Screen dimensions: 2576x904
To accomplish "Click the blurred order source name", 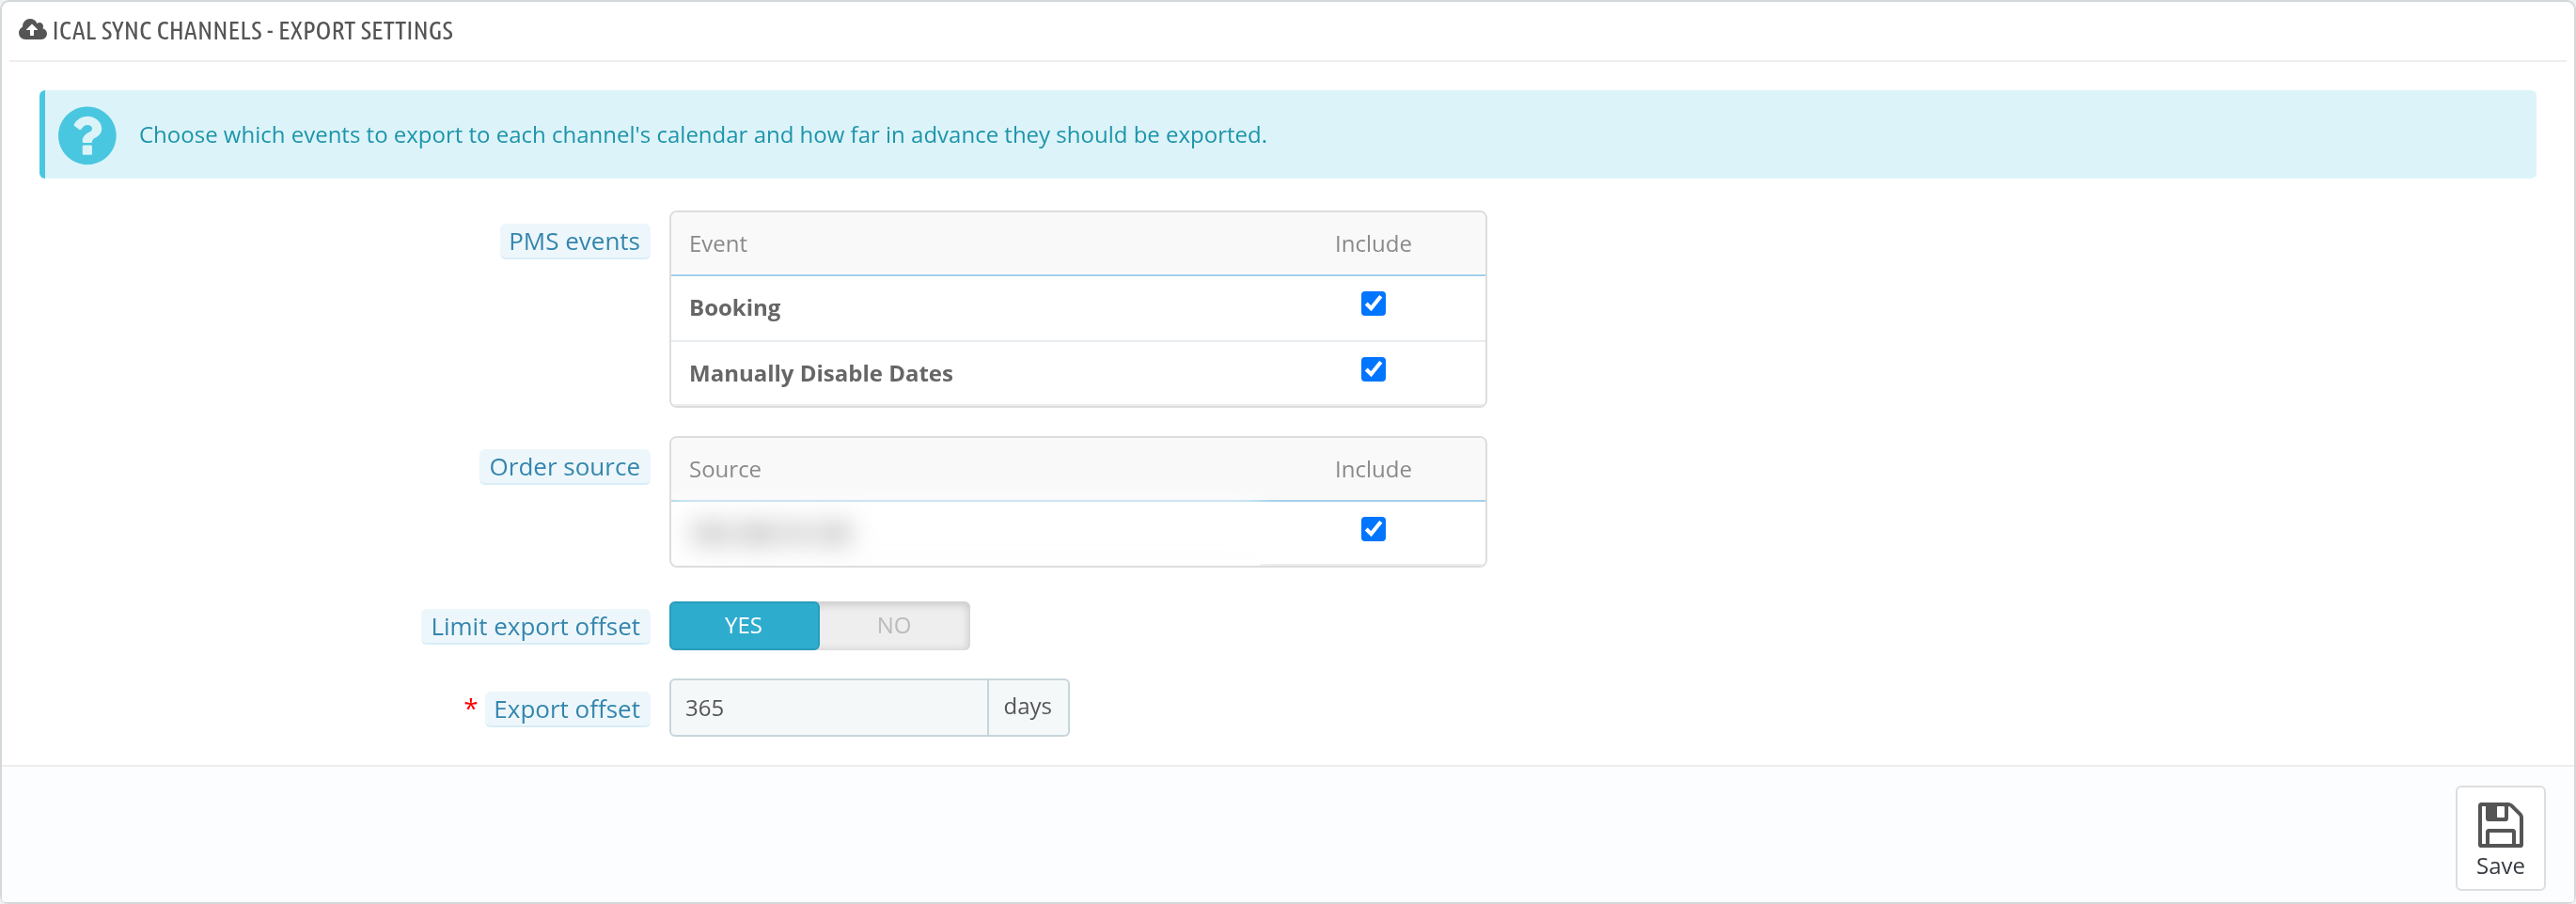I will (771, 532).
